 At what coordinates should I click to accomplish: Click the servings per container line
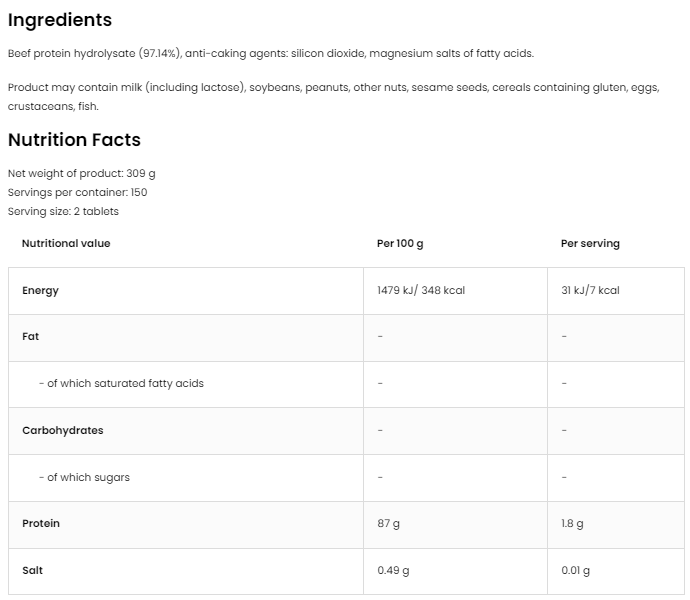coord(77,192)
